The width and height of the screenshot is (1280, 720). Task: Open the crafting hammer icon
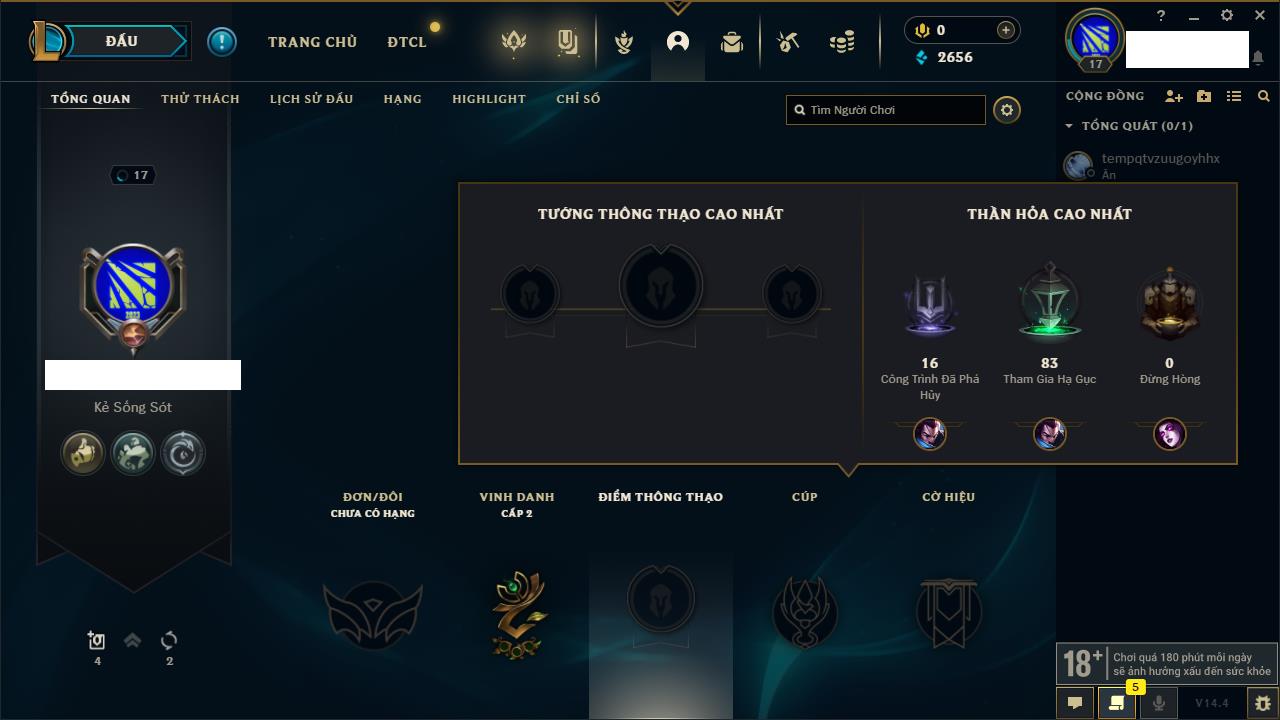[x=788, y=42]
